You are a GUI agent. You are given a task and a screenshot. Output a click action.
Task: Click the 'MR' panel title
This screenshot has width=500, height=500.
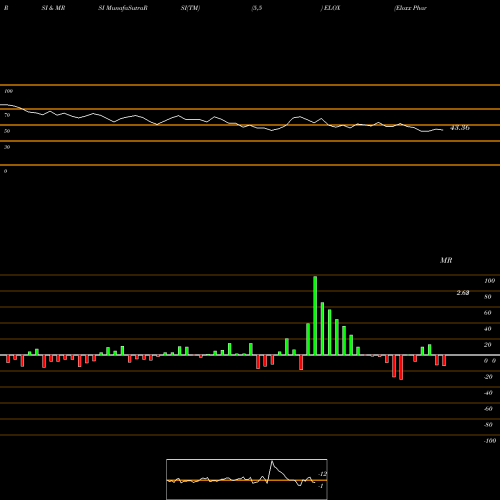coord(446,260)
